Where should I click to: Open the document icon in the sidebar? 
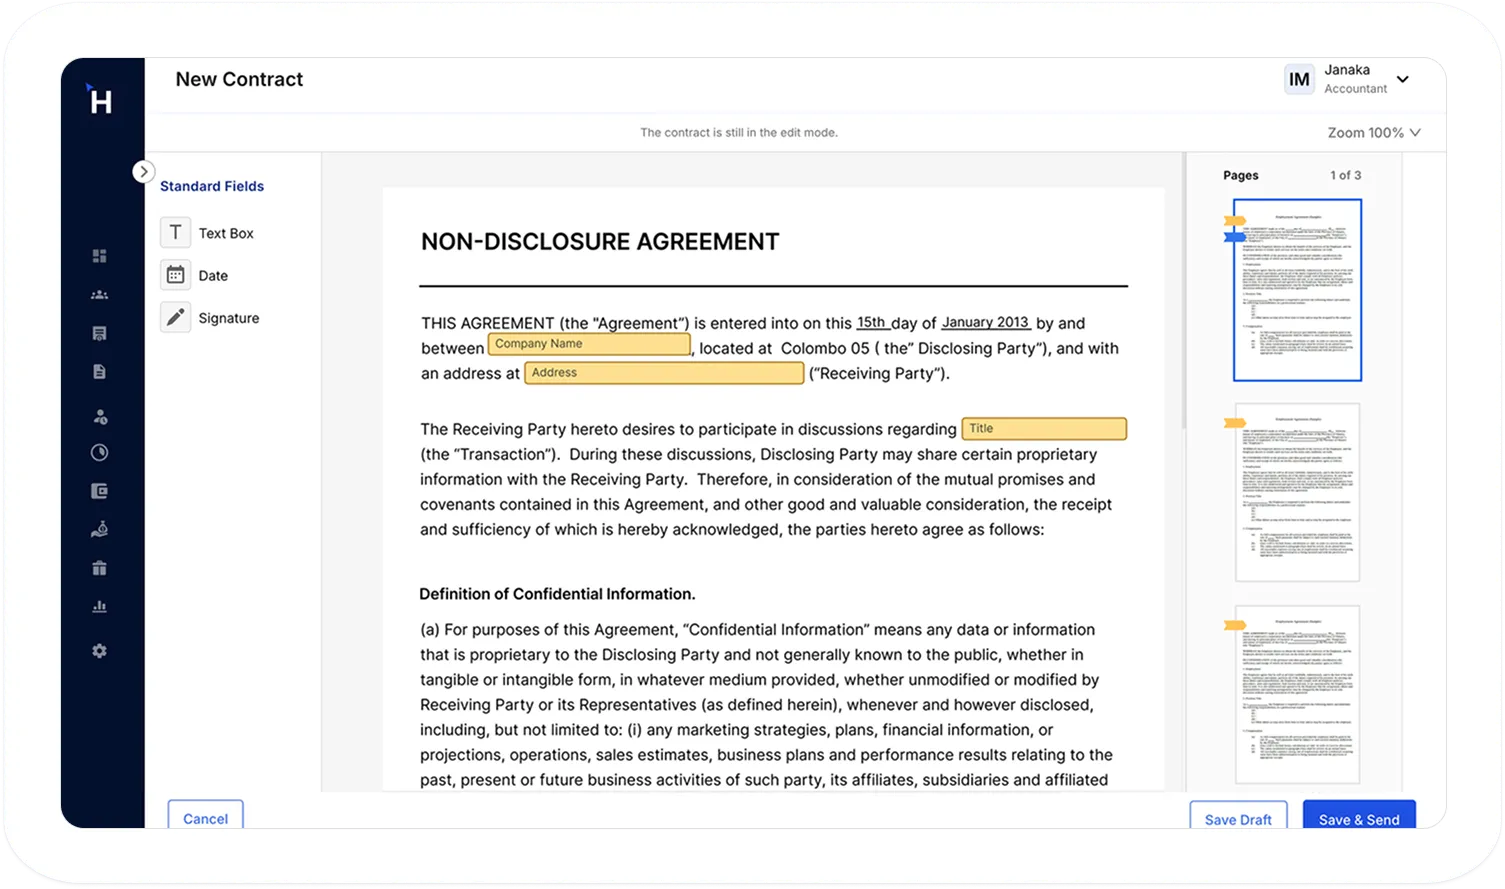pos(99,371)
